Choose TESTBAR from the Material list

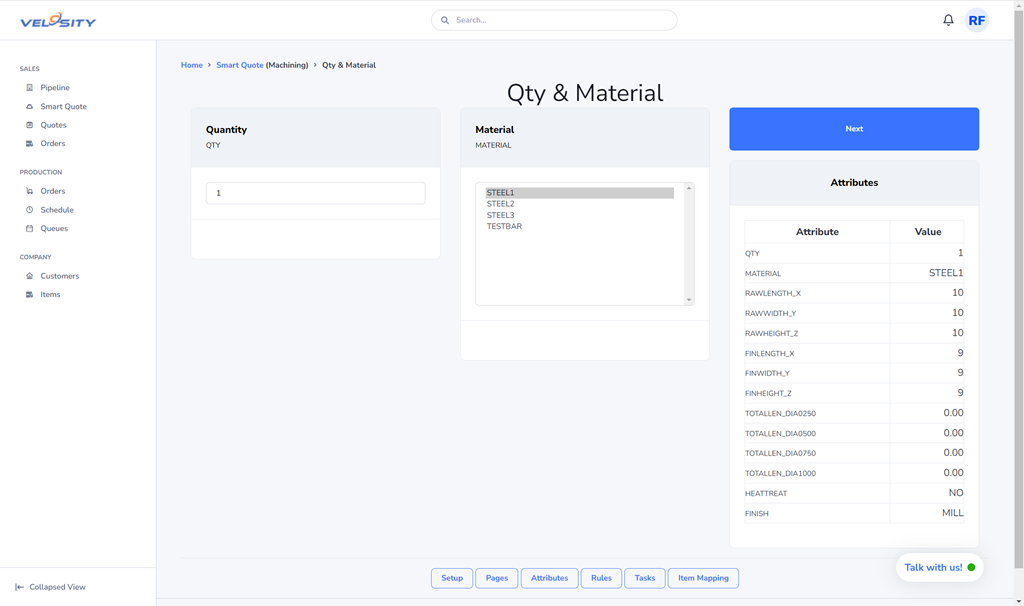(504, 226)
